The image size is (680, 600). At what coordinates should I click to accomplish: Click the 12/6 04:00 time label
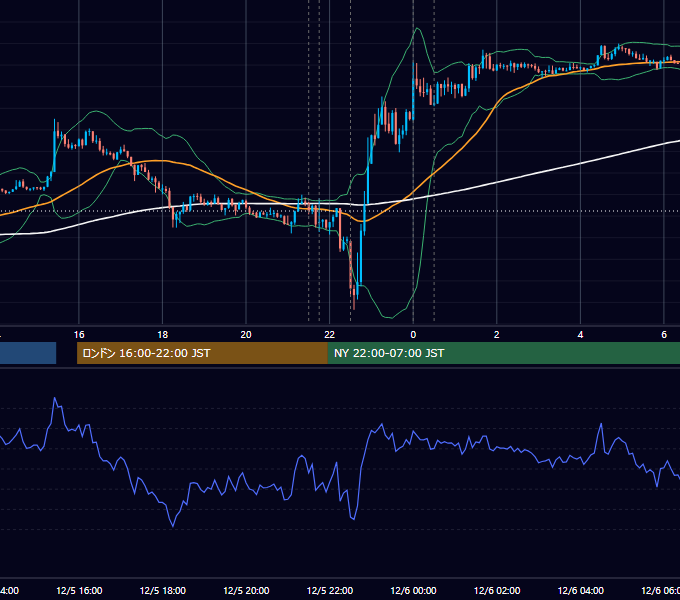(x=580, y=590)
